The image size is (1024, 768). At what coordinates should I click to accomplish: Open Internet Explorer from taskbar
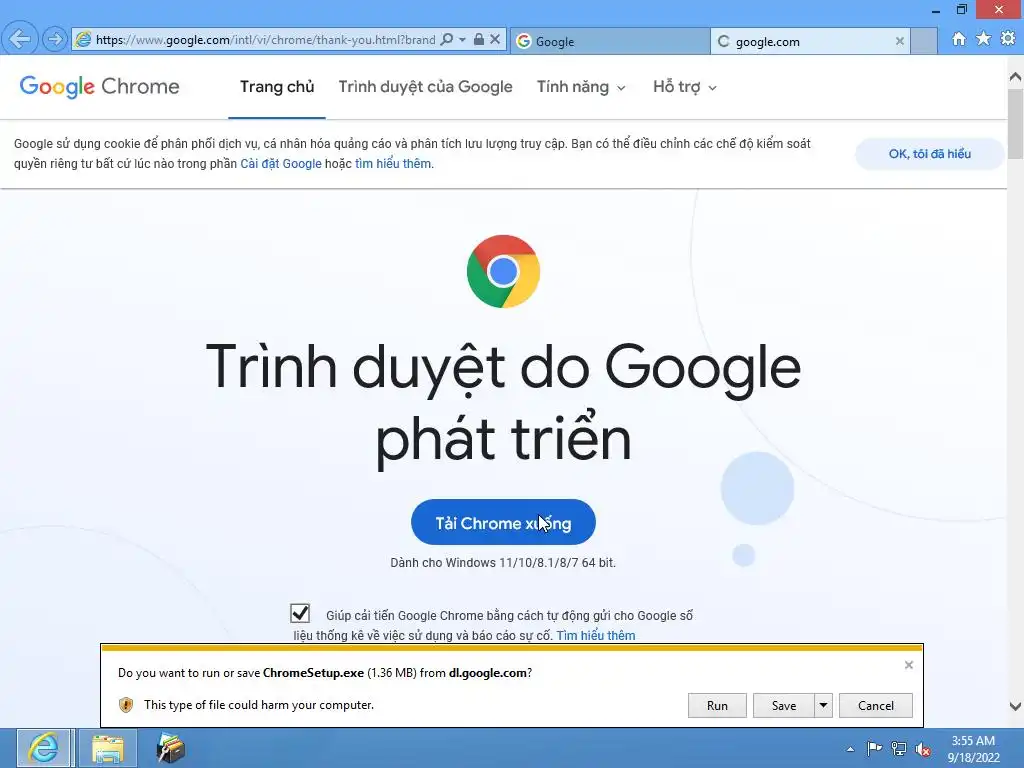tap(43, 748)
